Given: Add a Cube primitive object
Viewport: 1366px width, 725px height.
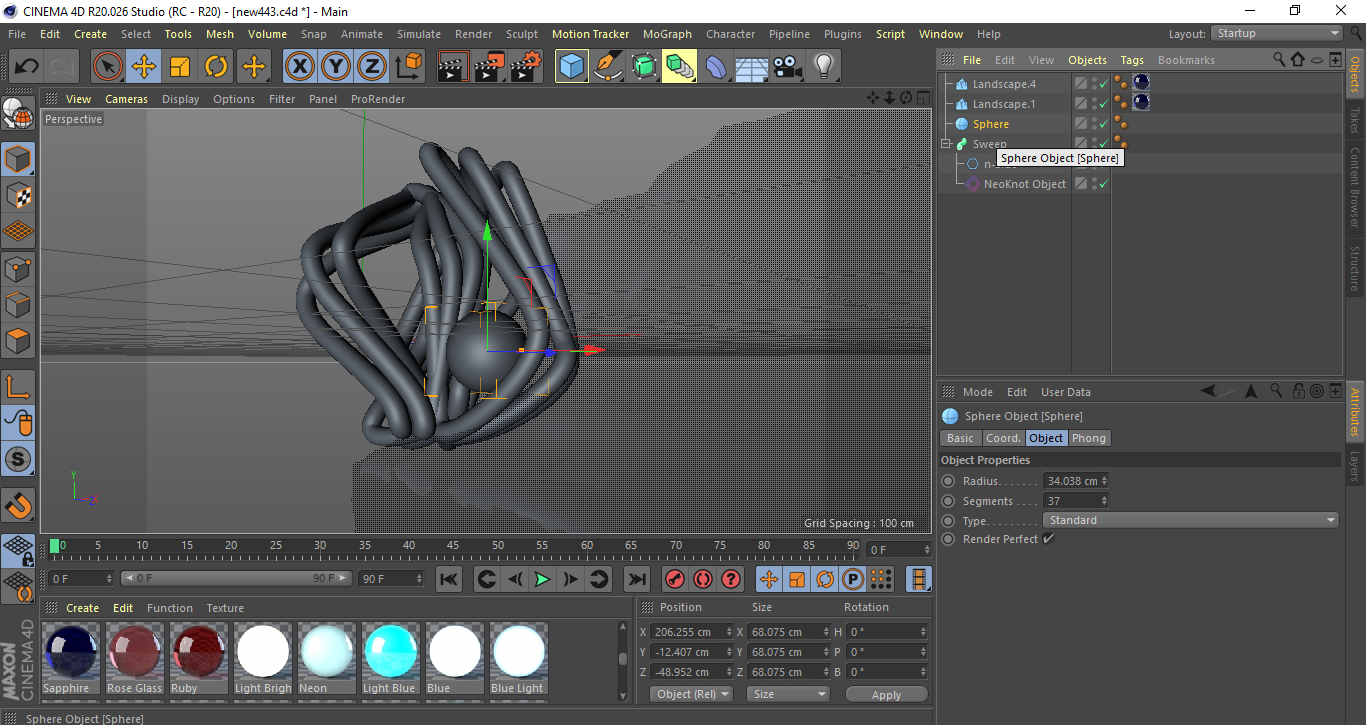Looking at the screenshot, I should coord(572,67).
